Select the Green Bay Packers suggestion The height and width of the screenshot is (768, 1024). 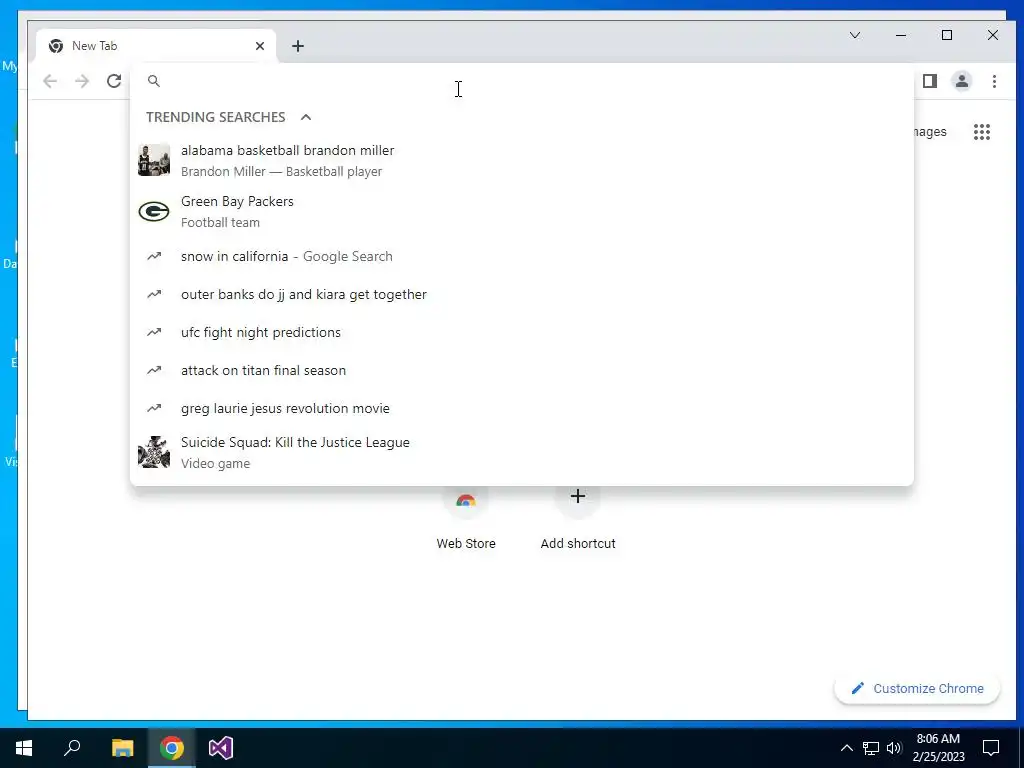(x=522, y=211)
